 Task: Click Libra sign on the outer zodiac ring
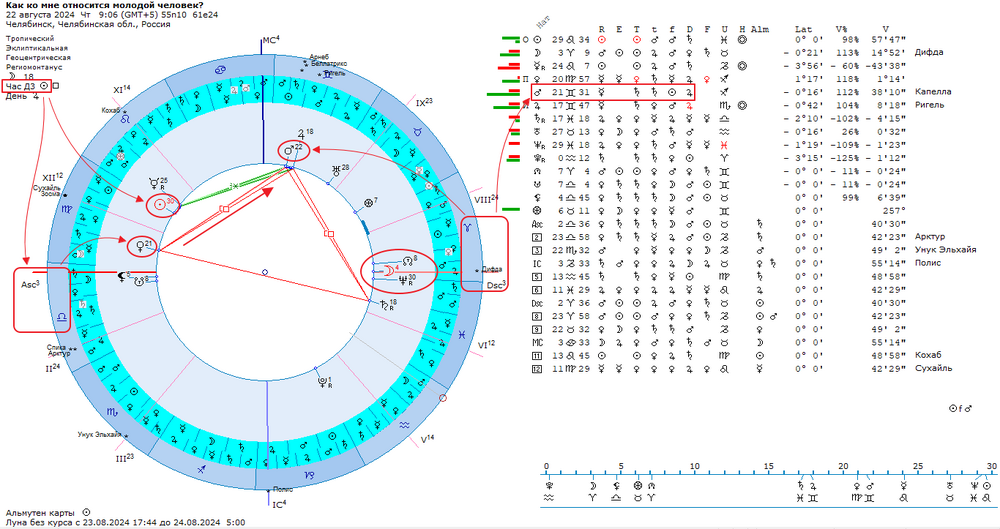point(62,317)
